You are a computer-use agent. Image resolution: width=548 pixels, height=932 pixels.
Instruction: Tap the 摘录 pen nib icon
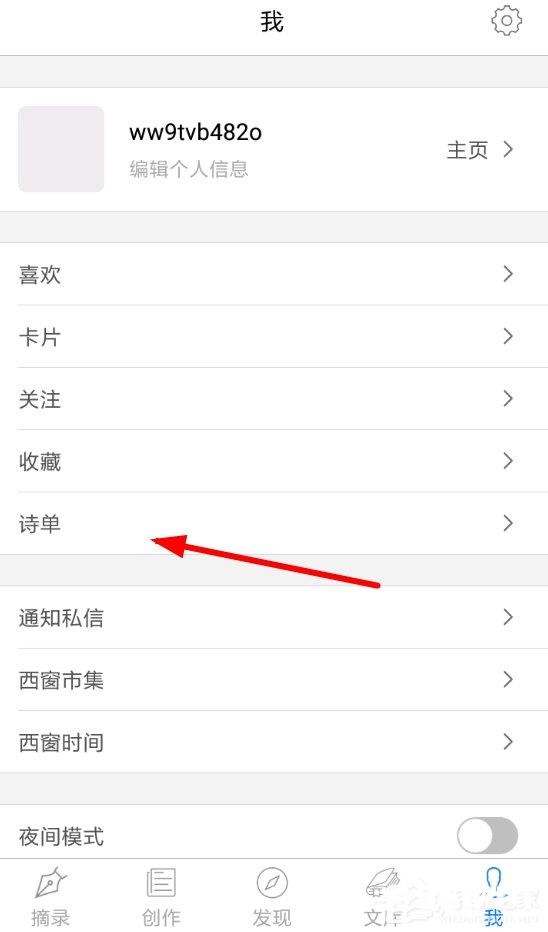pos(51,884)
